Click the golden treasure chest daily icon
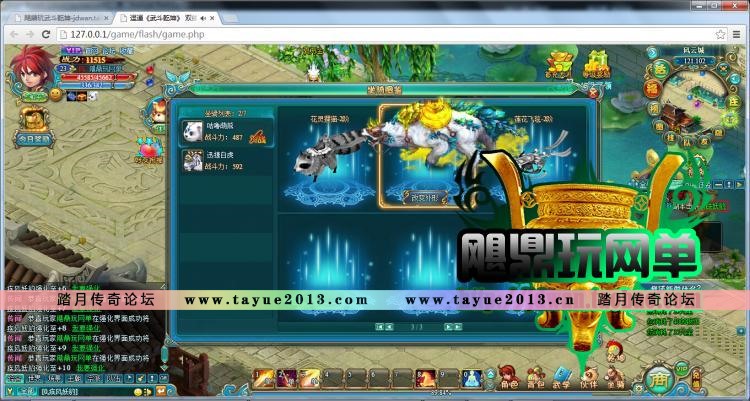Viewport: 750px width, 401px height. (x=34, y=118)
